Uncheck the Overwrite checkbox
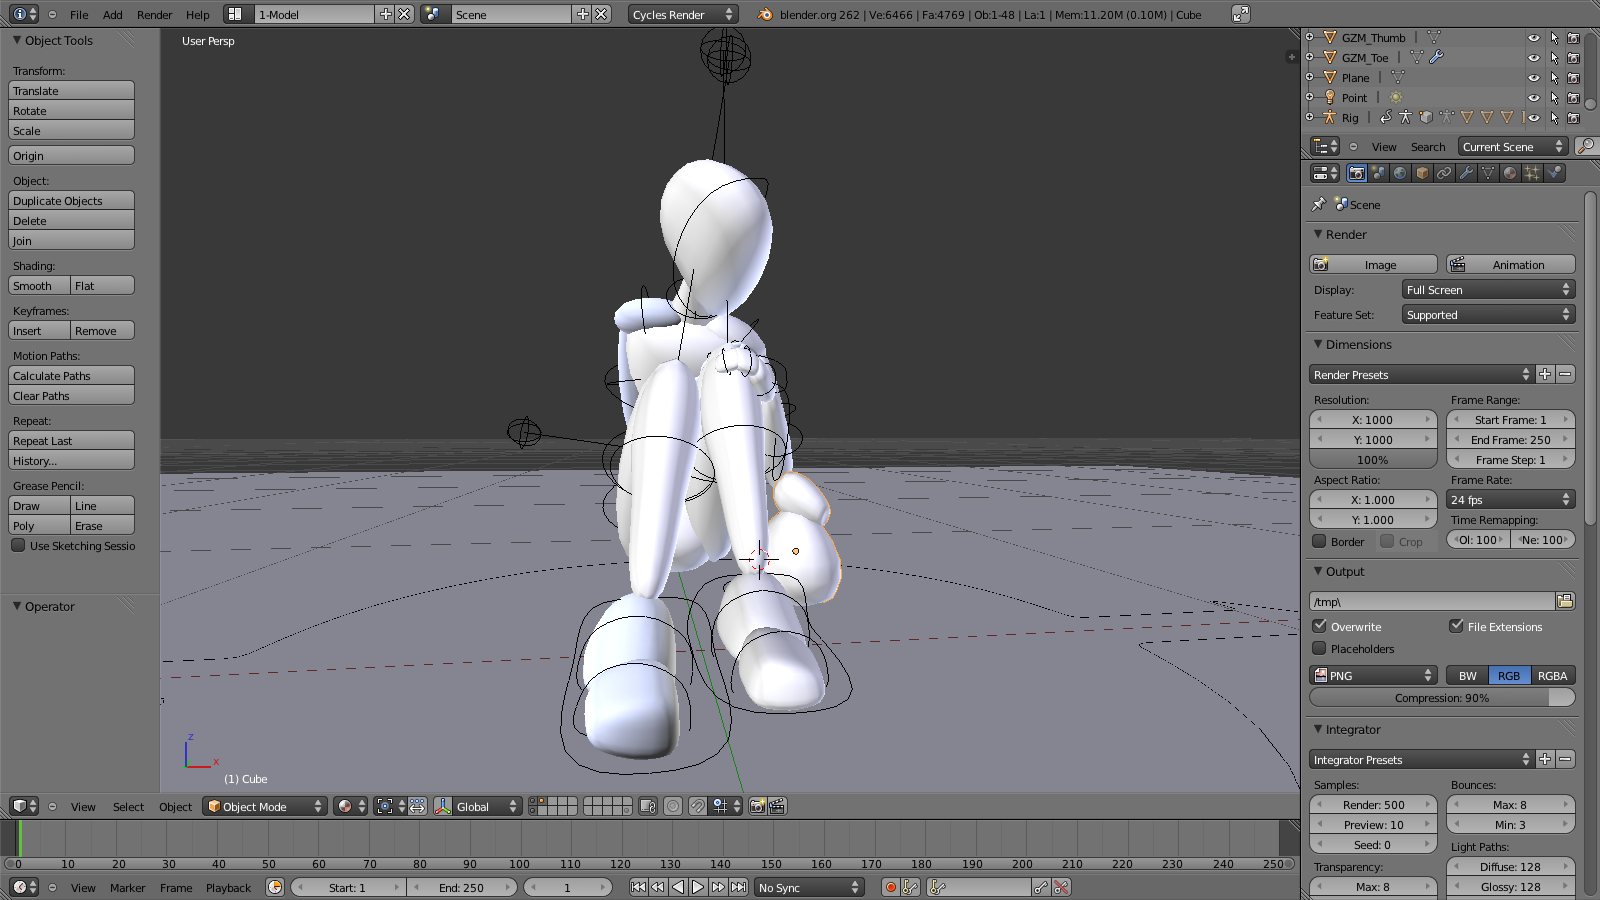This screenshot has height=900, width=1600. pos(1320,626)
